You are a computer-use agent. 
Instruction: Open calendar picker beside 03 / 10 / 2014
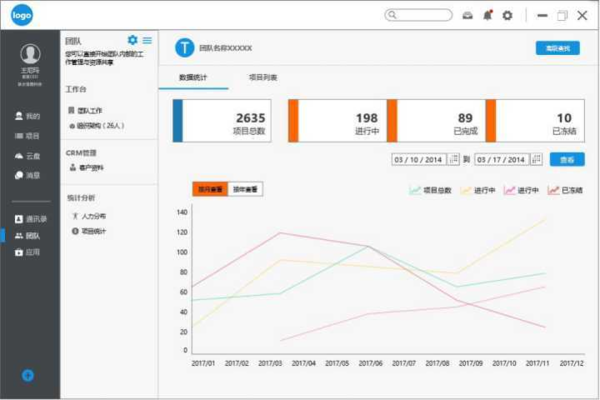(x=453, y=159)
